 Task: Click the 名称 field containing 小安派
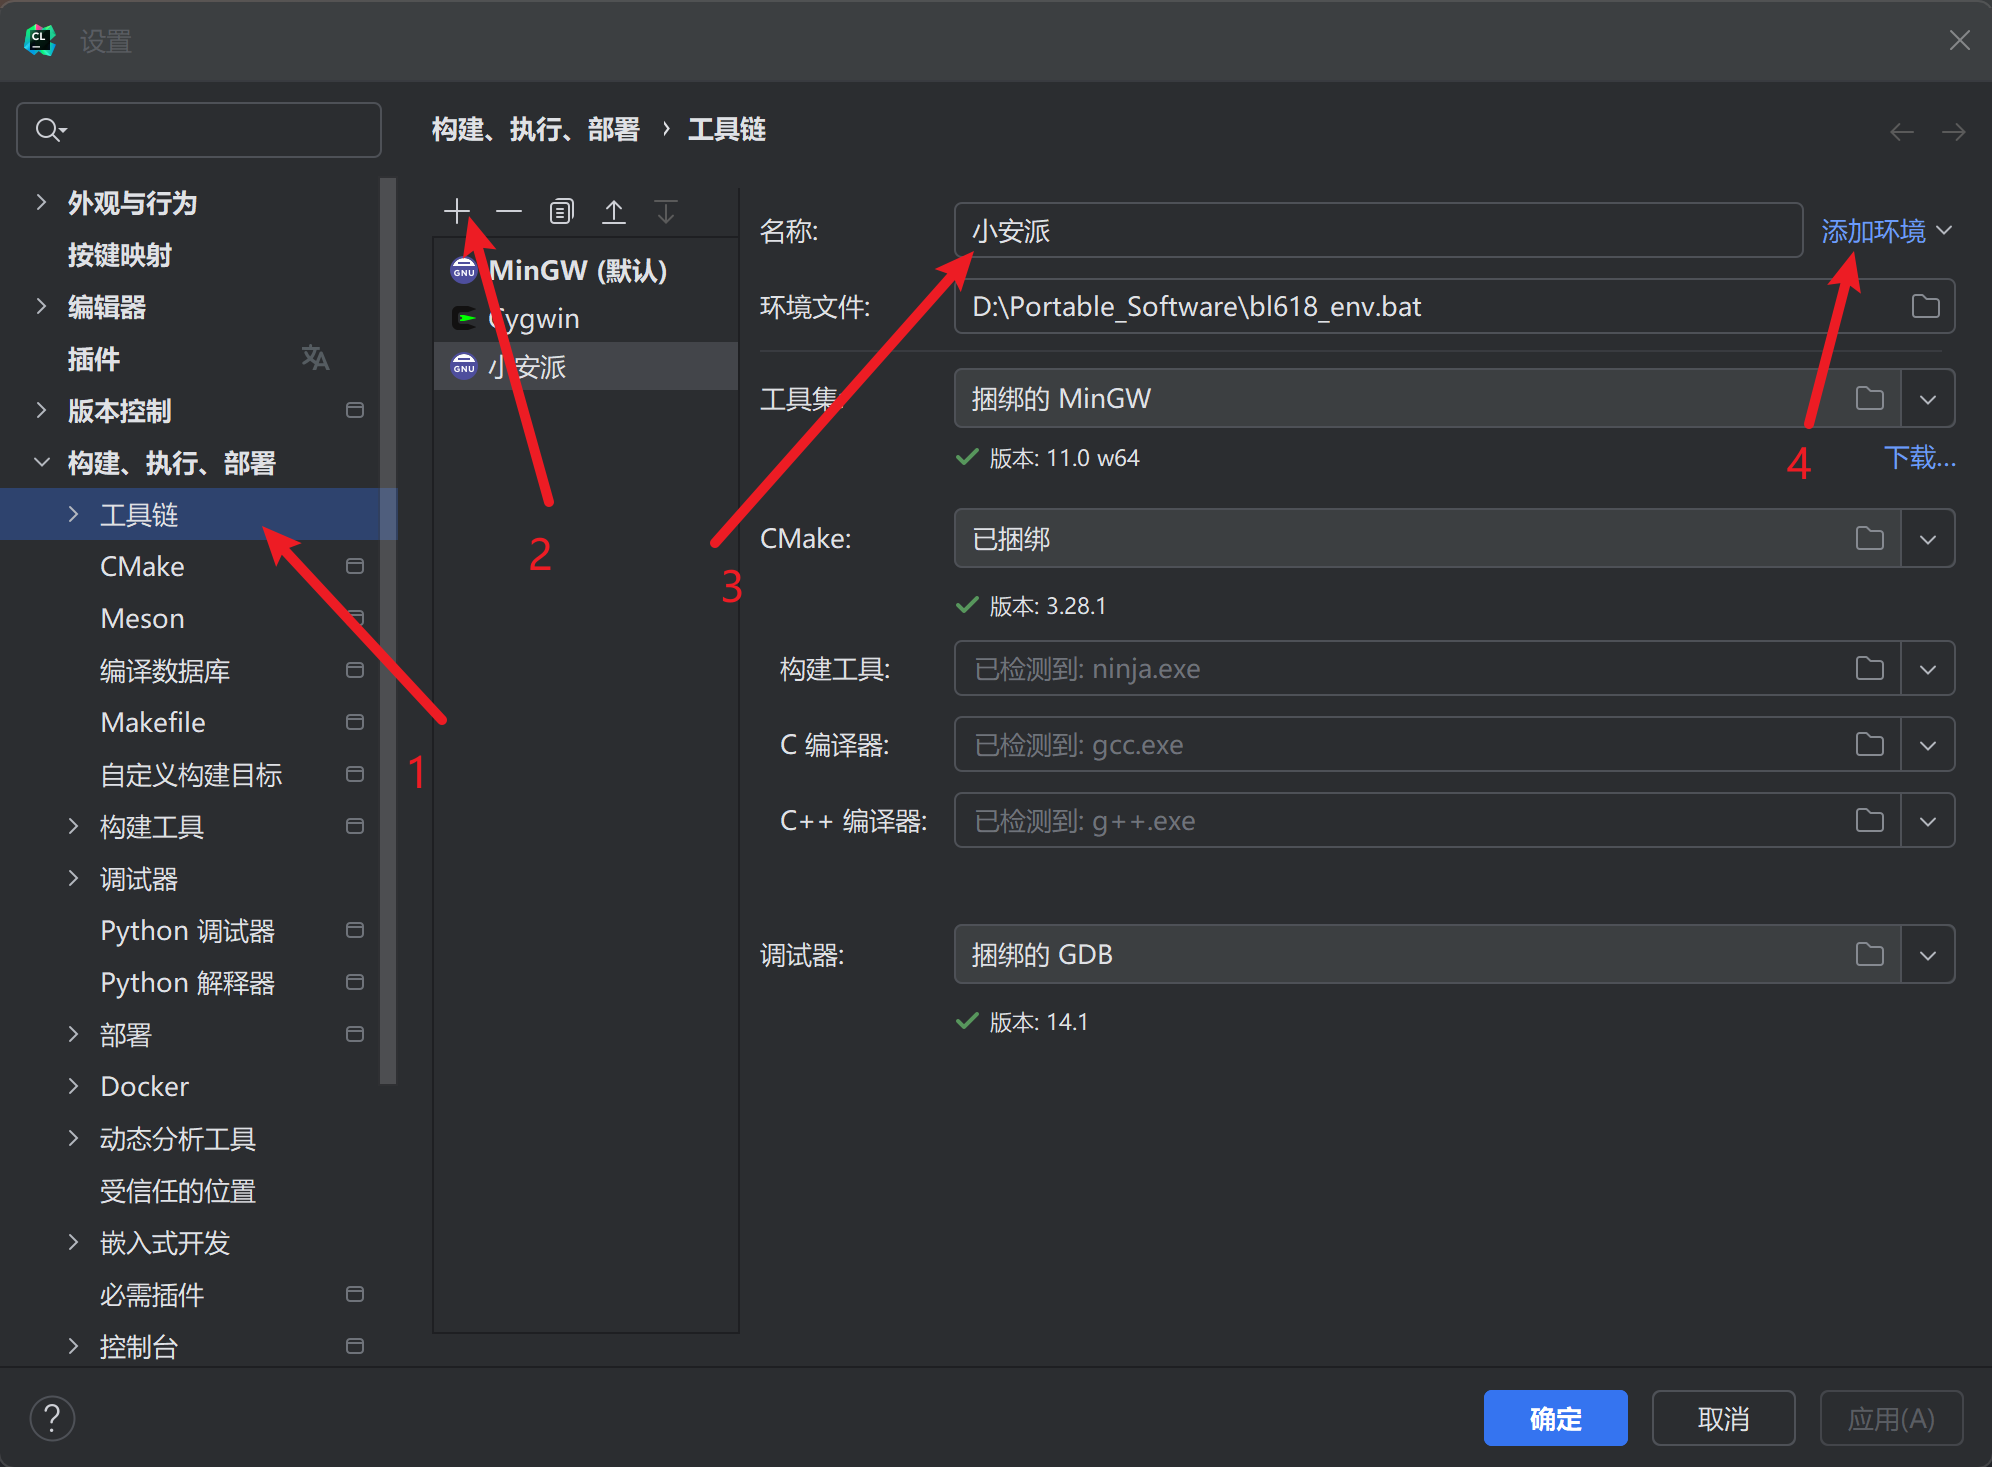pyautogui.click(x=1378, y=231)
